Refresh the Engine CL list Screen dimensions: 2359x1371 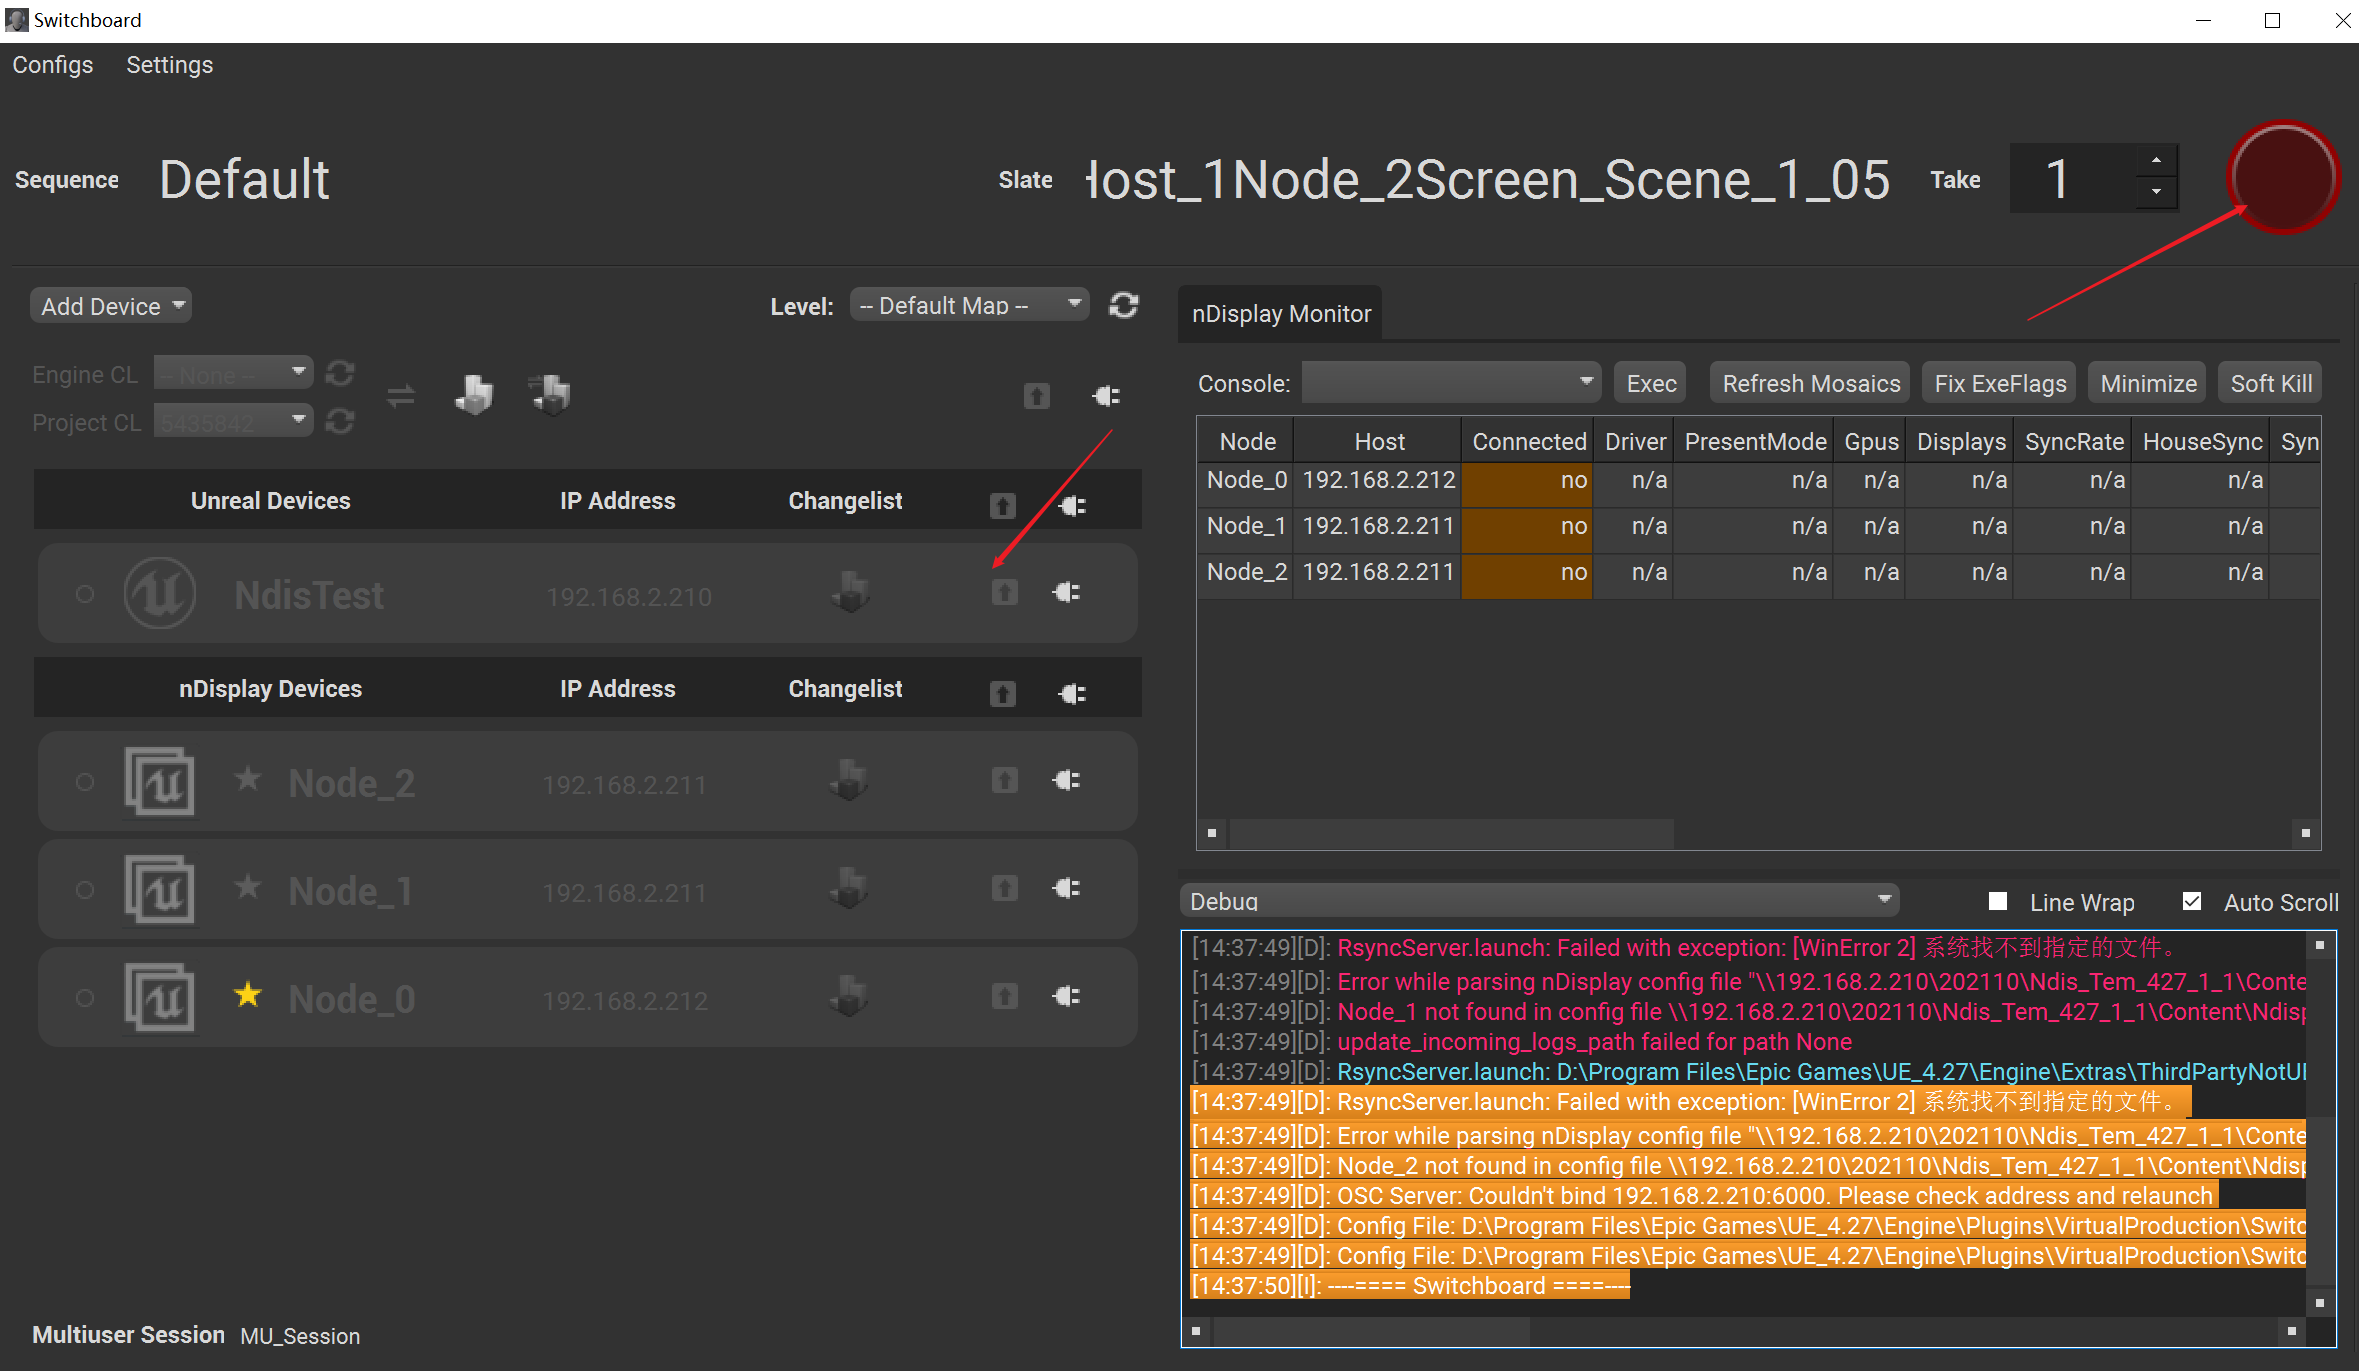point(340,374)
